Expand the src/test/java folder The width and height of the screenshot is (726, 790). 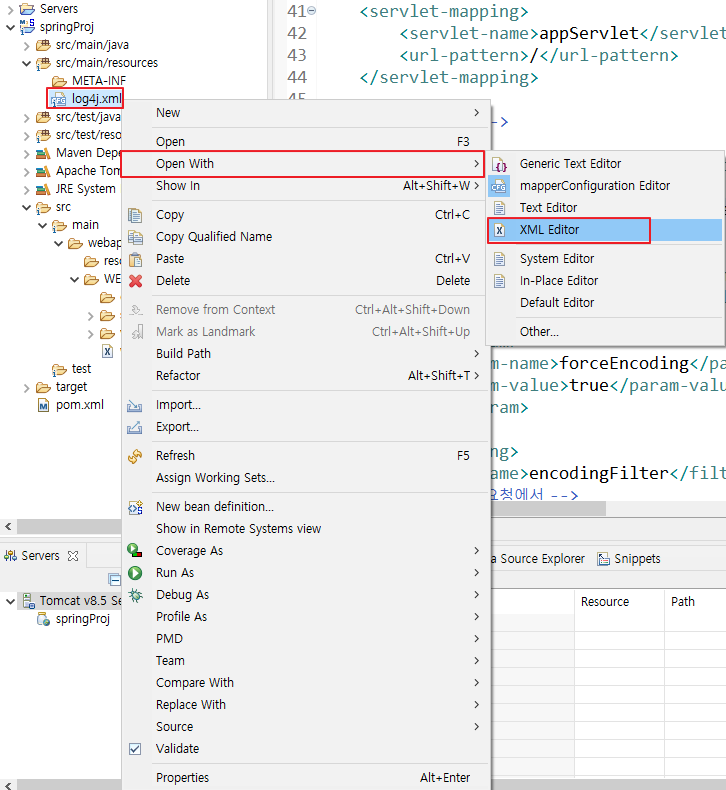26,118
